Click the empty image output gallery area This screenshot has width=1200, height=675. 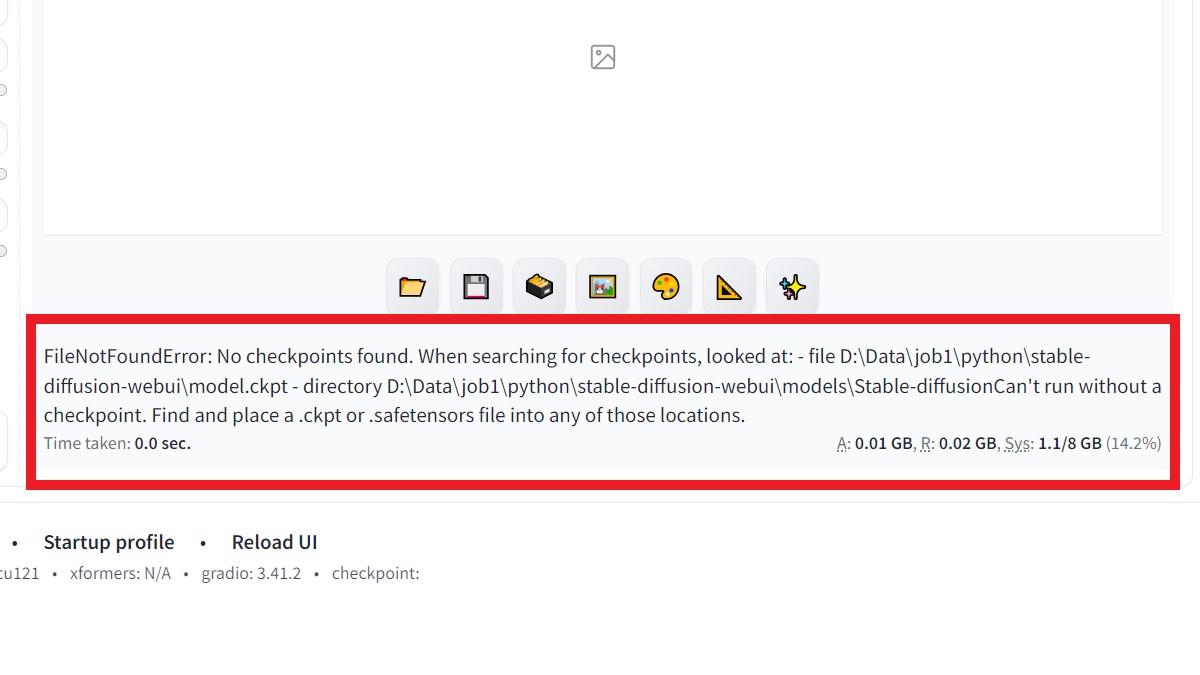click(x=603, y=116)
